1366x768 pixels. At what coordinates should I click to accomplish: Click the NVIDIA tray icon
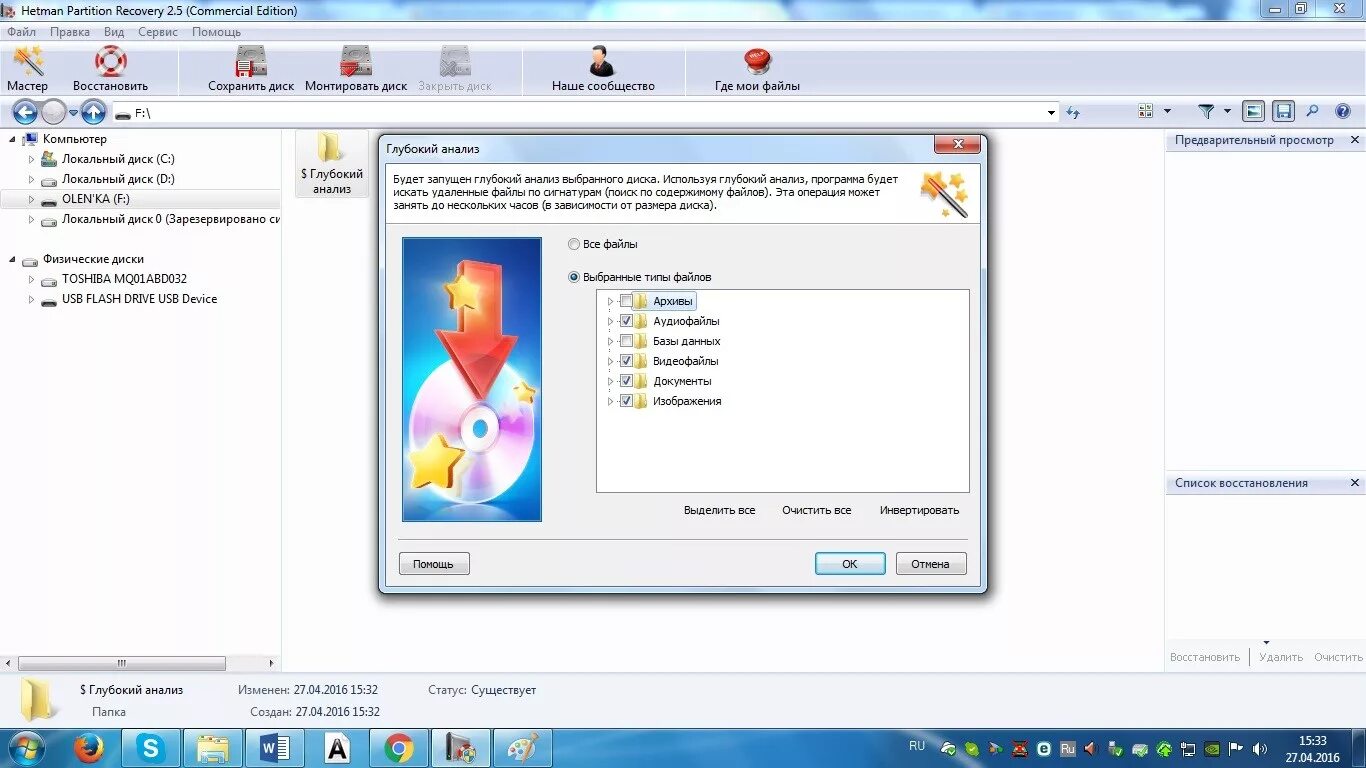[x=1212, y=748]
